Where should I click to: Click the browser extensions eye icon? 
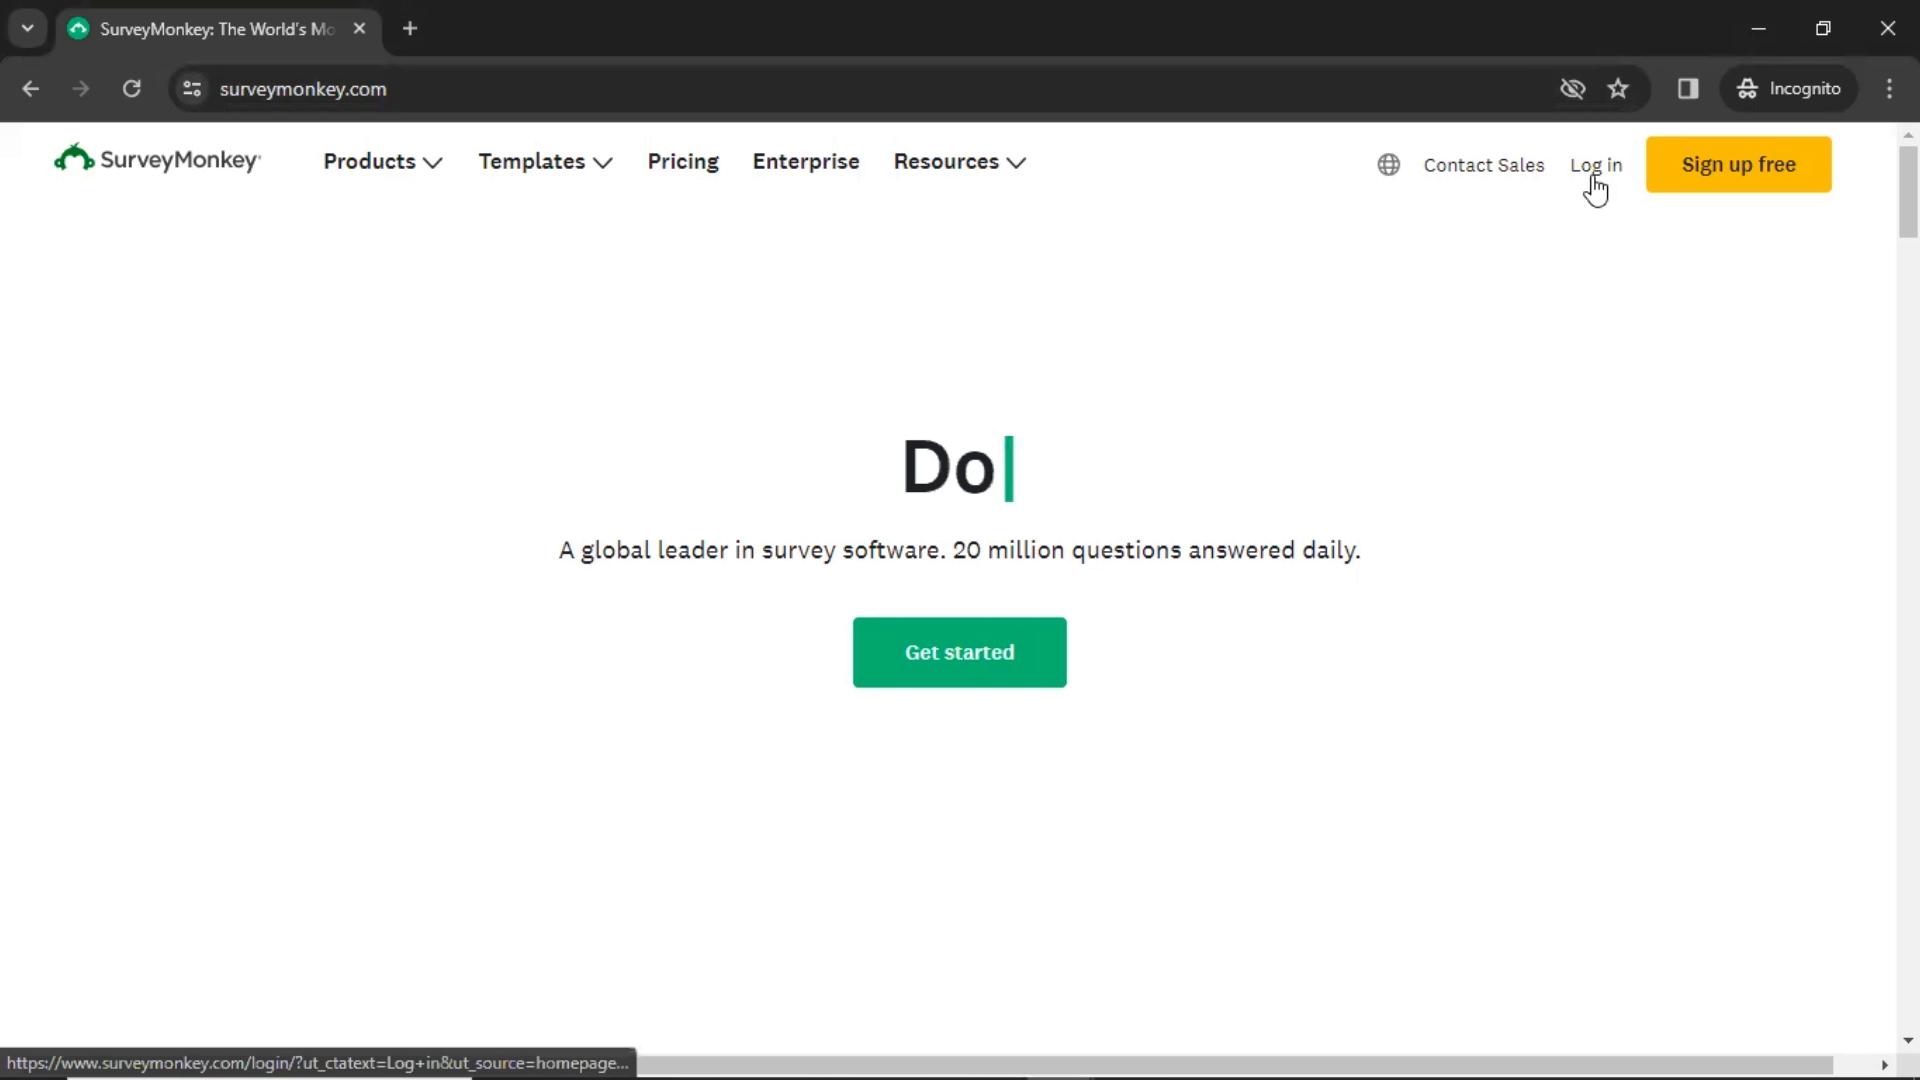pyautogui.click(x=1572, y=88)
